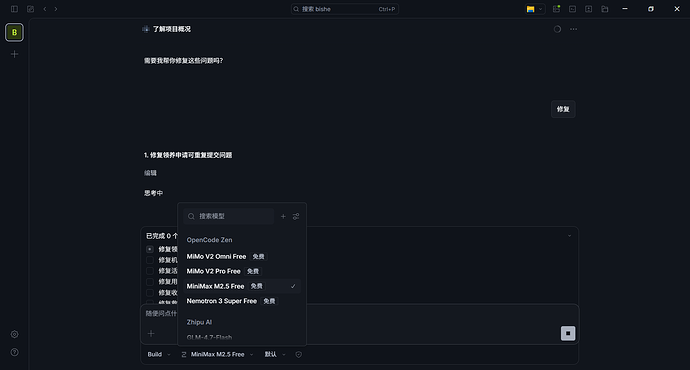Check the 修复用 todo checkbox
This screenshot has height=370, width=690.
pyautogui.click(x=150, y=282)
